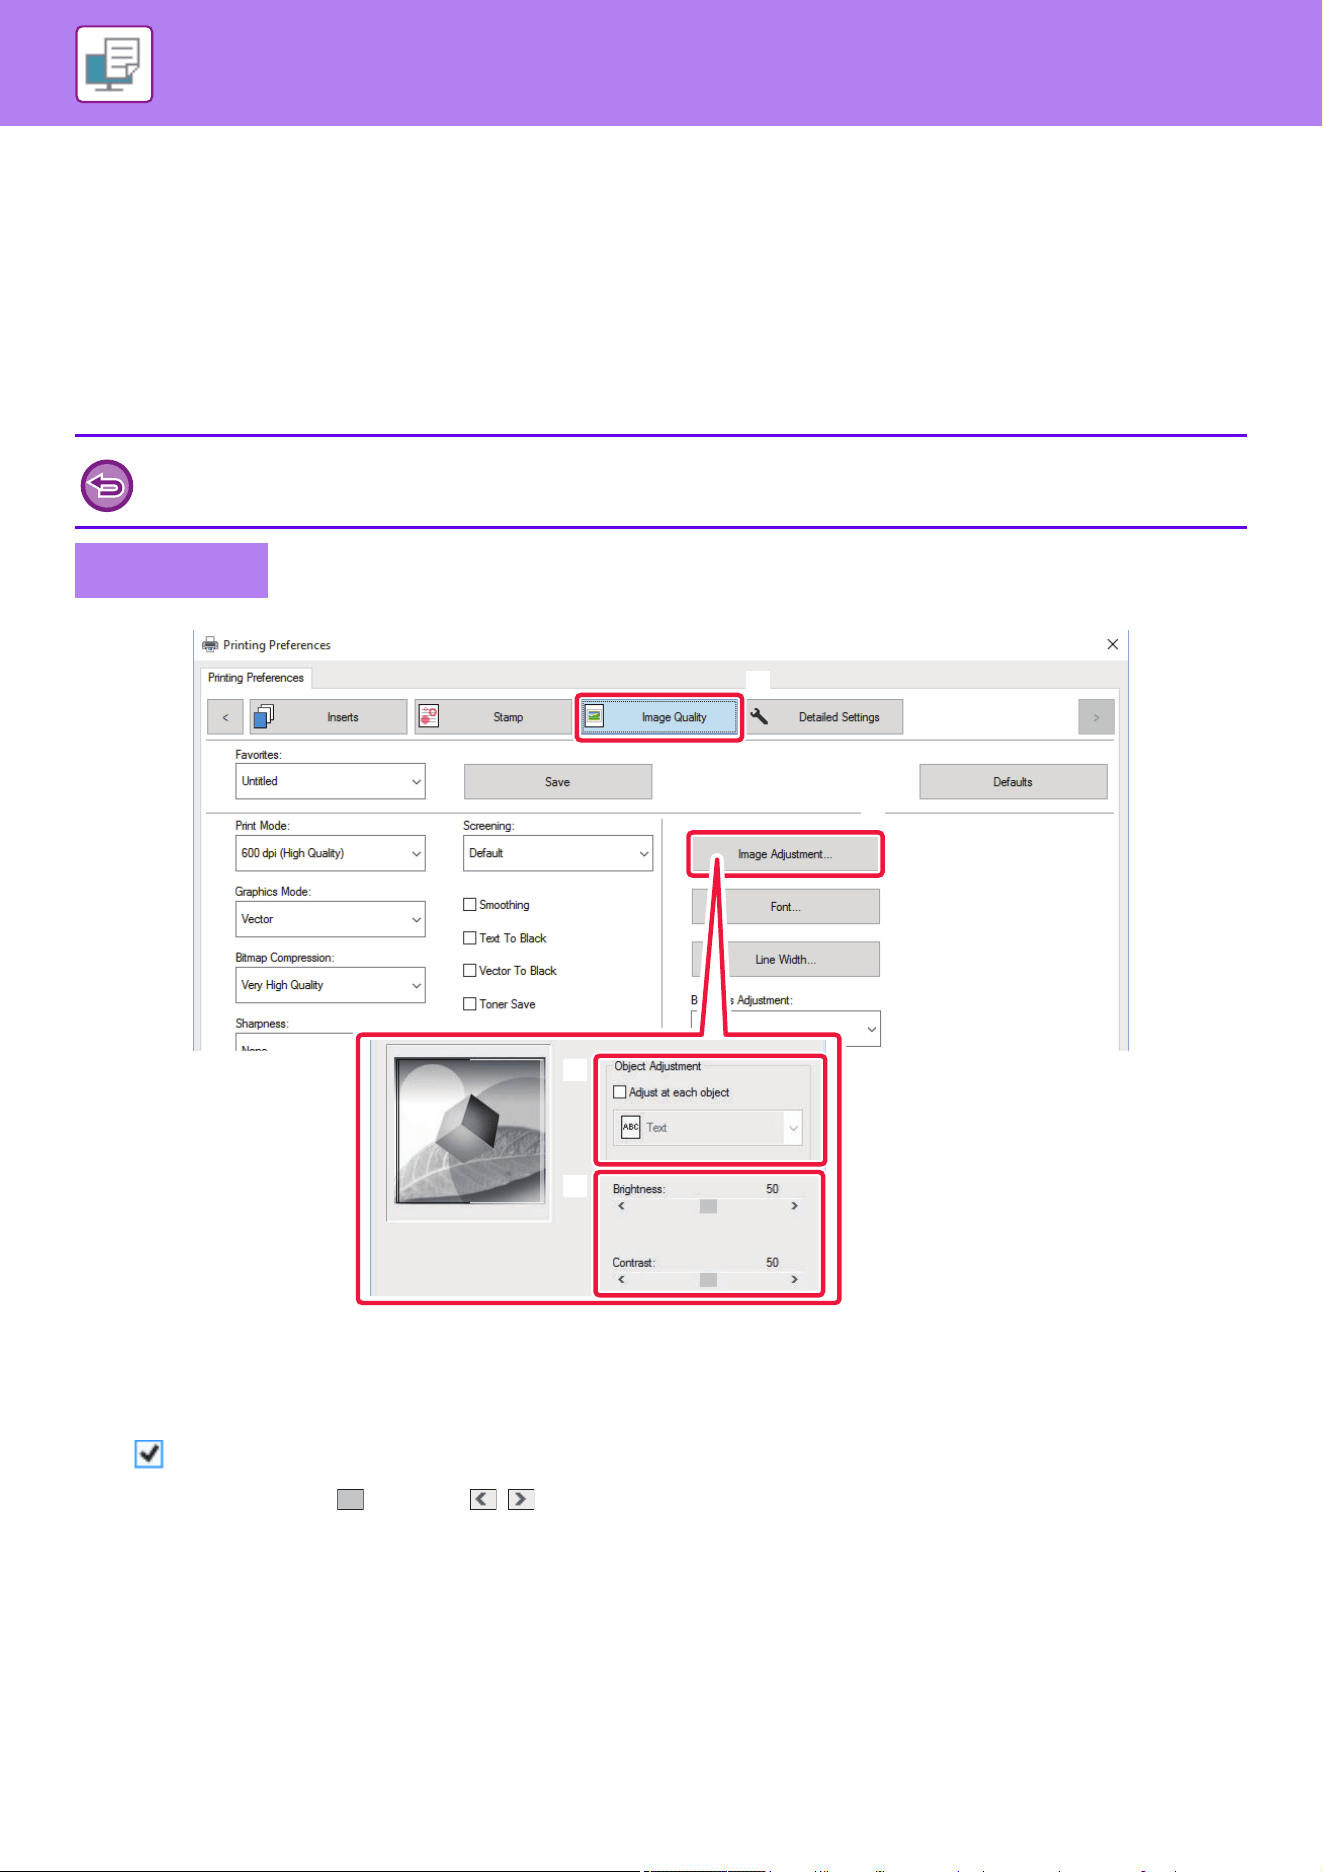Click the Stamp tab icon
This screenshot has height=1872, width=1323.
click(429, 716)
